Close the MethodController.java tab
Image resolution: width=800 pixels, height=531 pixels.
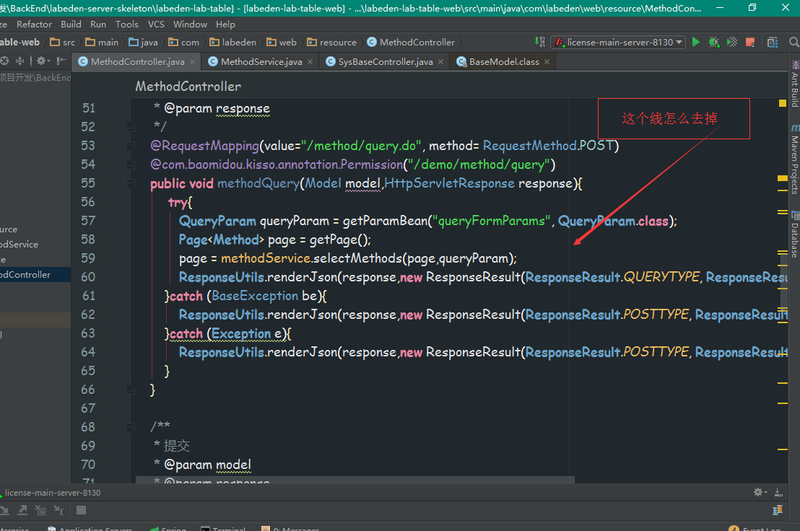pos(194,62)
